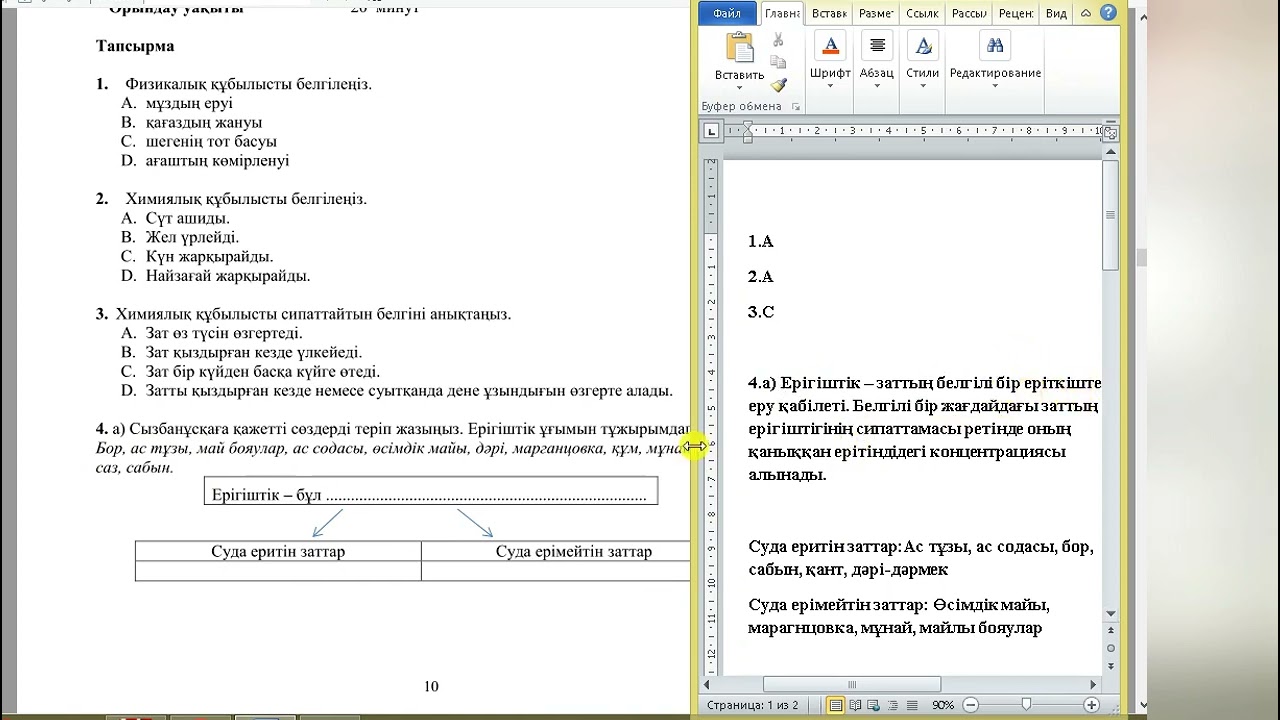Toggle the View Ruler button

pyautogui.click(x=1110, y=132)
